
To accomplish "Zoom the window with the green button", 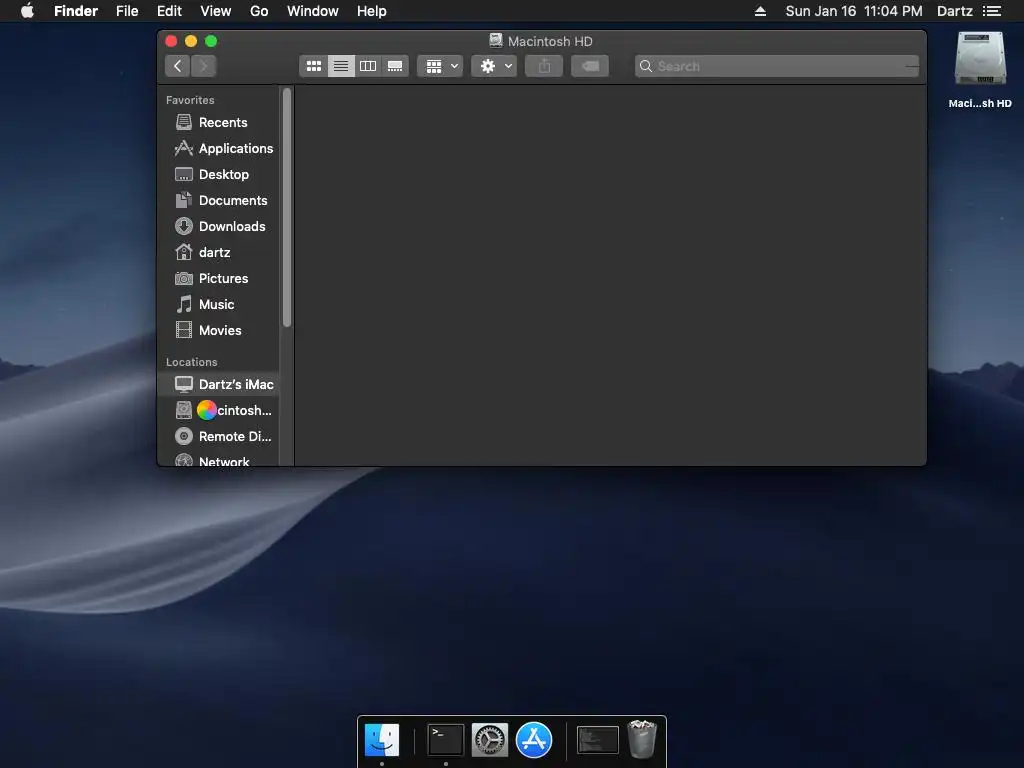I will tap(211, 41).
